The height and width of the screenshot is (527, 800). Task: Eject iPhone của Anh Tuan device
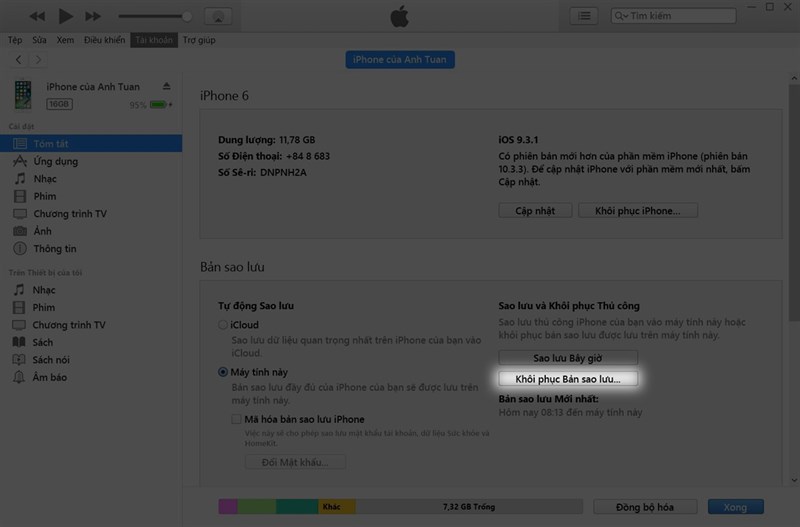click(166, 86)
